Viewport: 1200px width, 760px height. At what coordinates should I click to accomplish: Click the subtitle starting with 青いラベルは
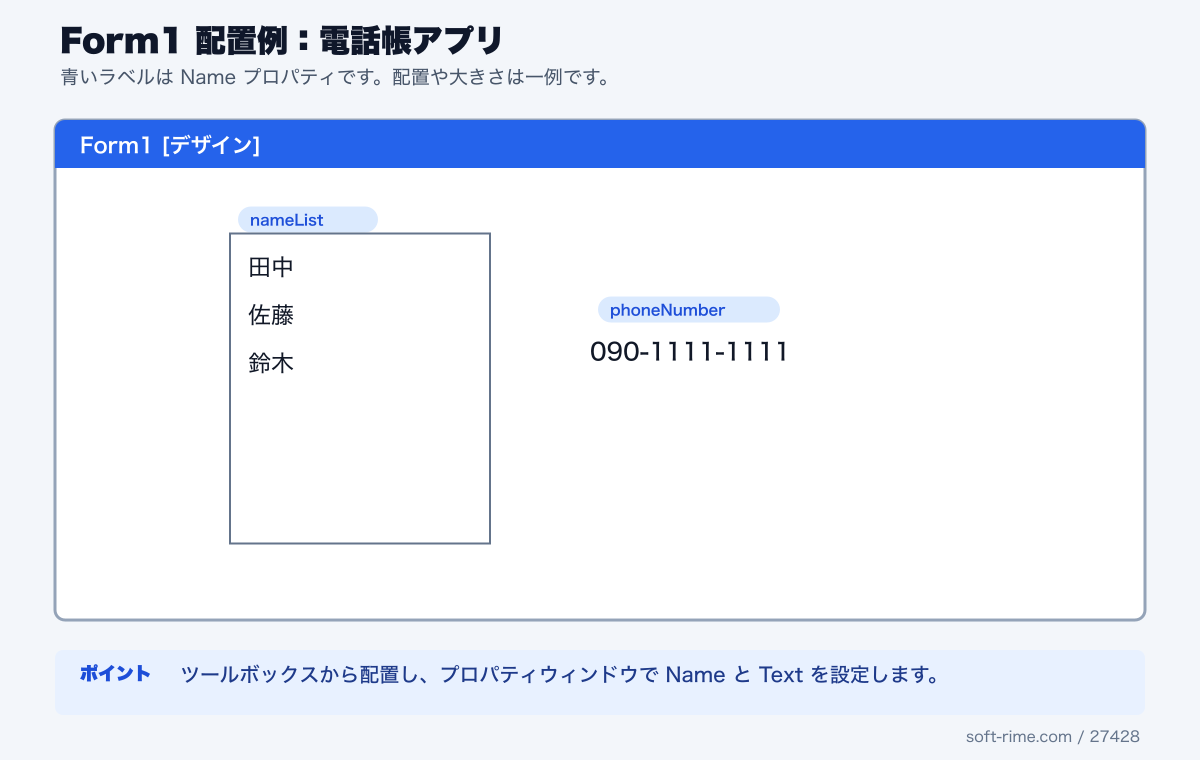(335, 78)
